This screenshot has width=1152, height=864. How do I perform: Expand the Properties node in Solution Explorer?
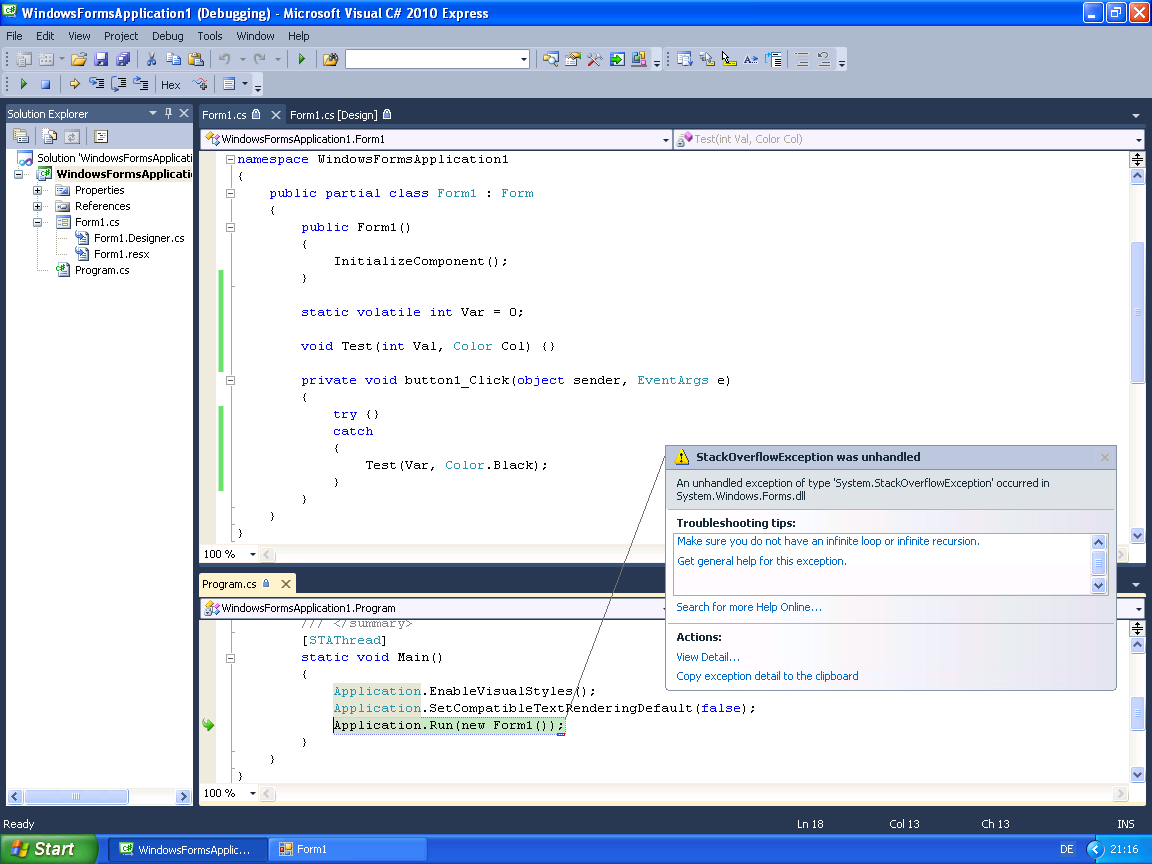37,190
